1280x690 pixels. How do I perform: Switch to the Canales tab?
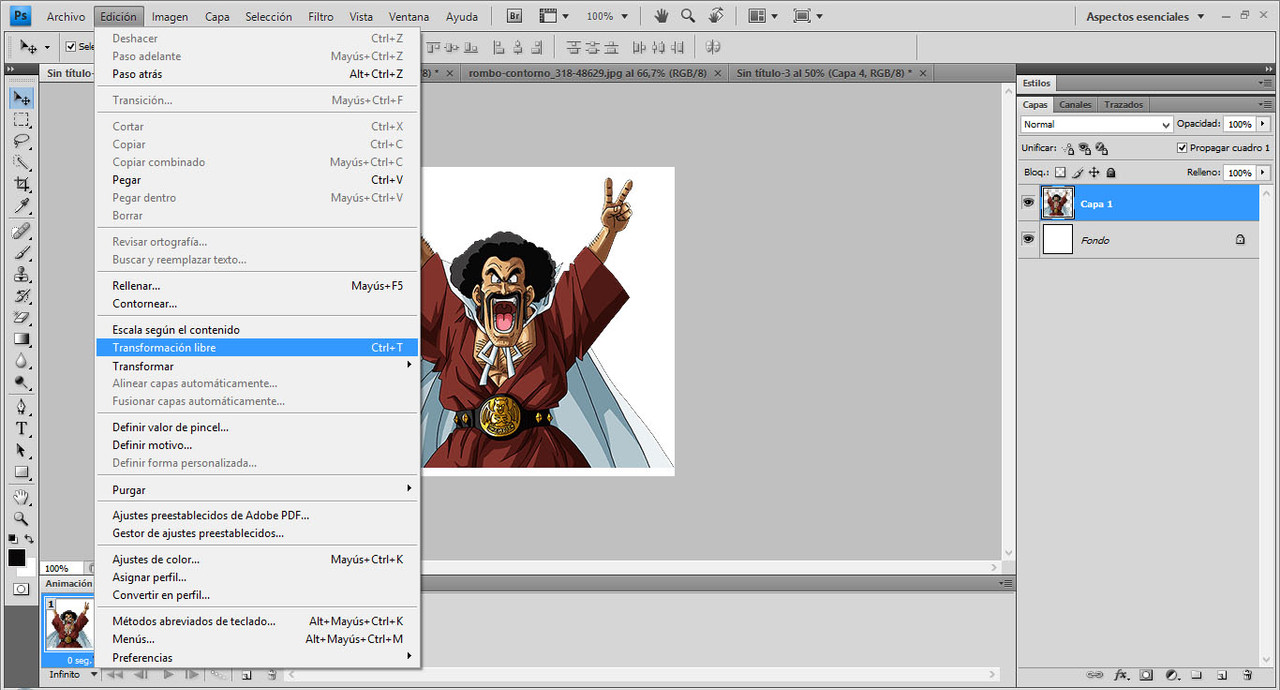tap(1076, 104)
